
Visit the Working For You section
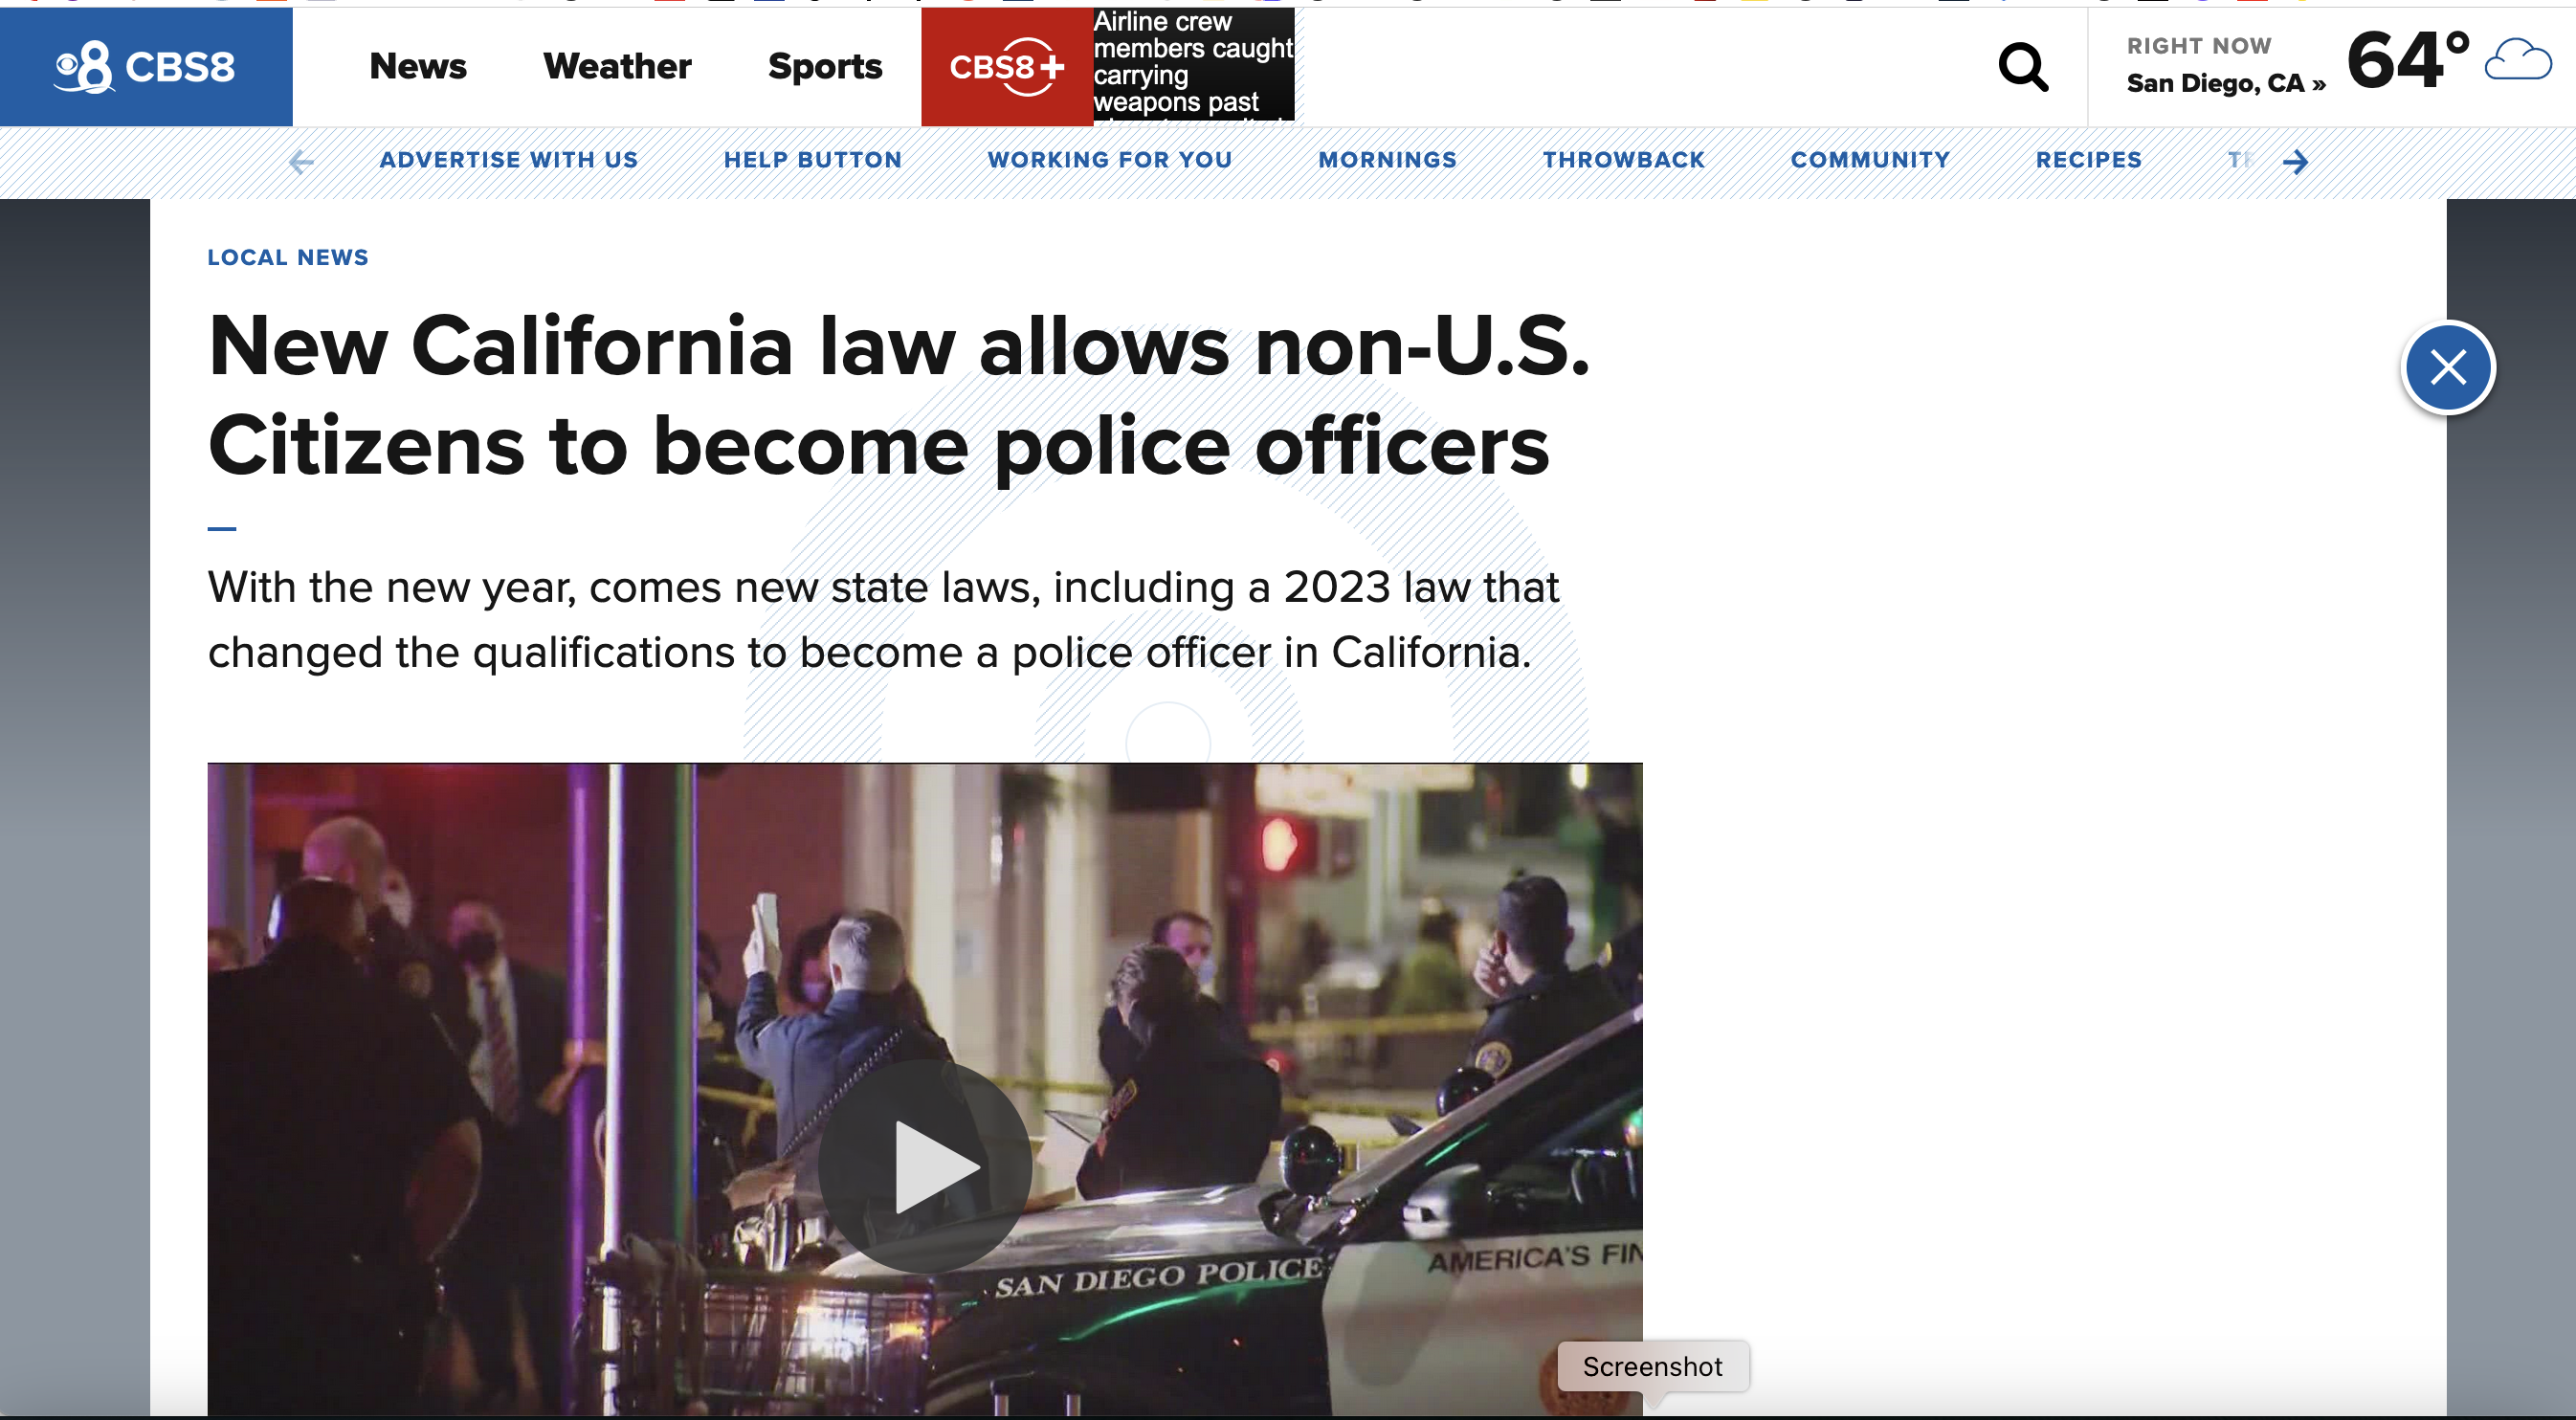[x=1110, y=160]
